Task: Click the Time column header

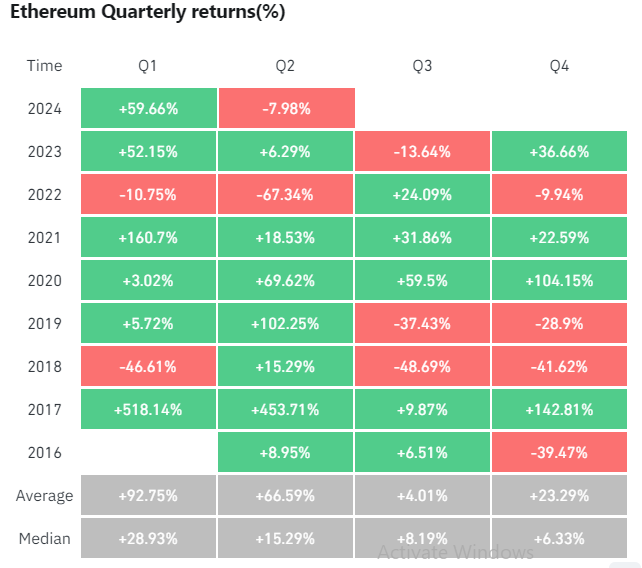Action: (44, 66)
